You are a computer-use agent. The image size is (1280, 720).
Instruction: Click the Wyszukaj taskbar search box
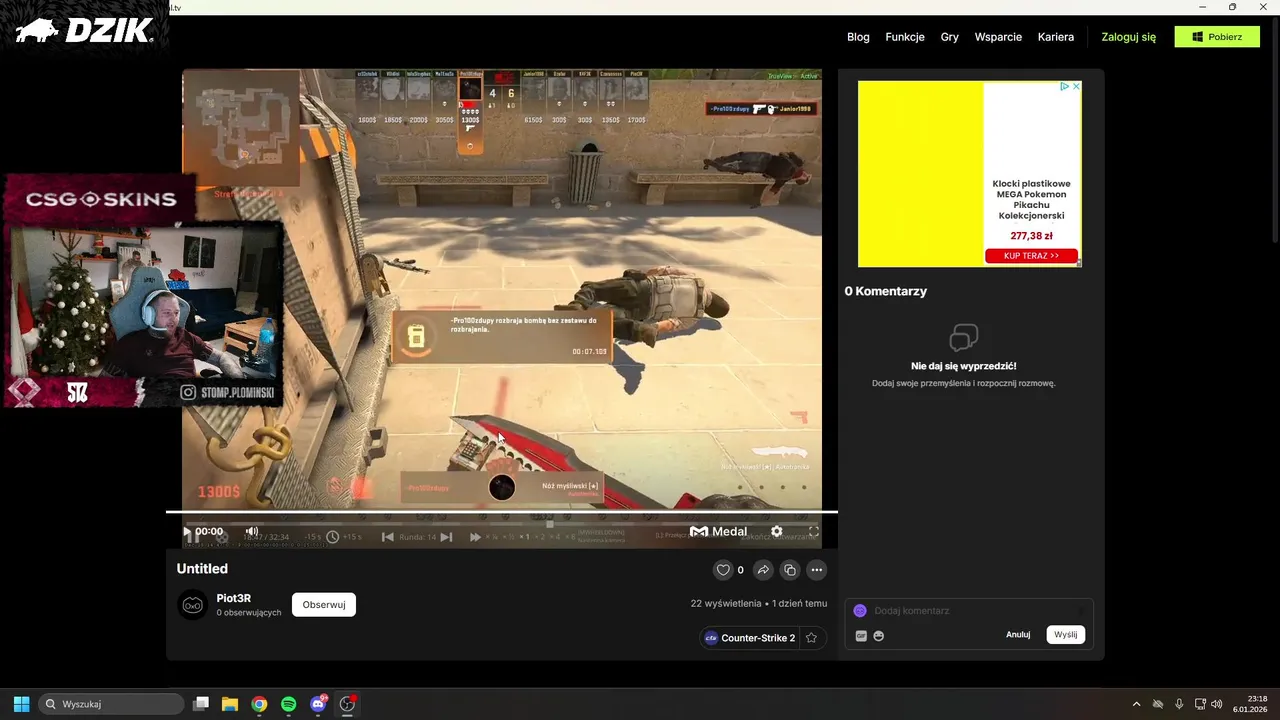pyautogui.click(x=111, y=704)
